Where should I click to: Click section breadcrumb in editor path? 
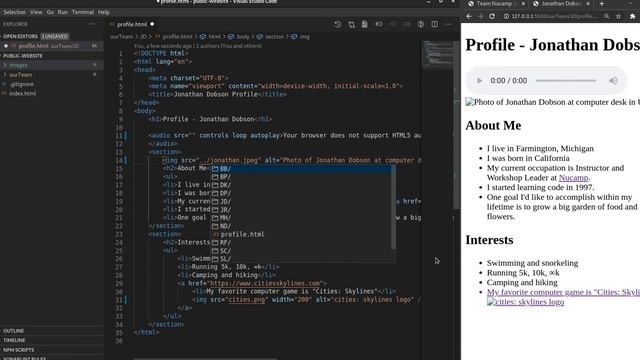coord(273,37)
